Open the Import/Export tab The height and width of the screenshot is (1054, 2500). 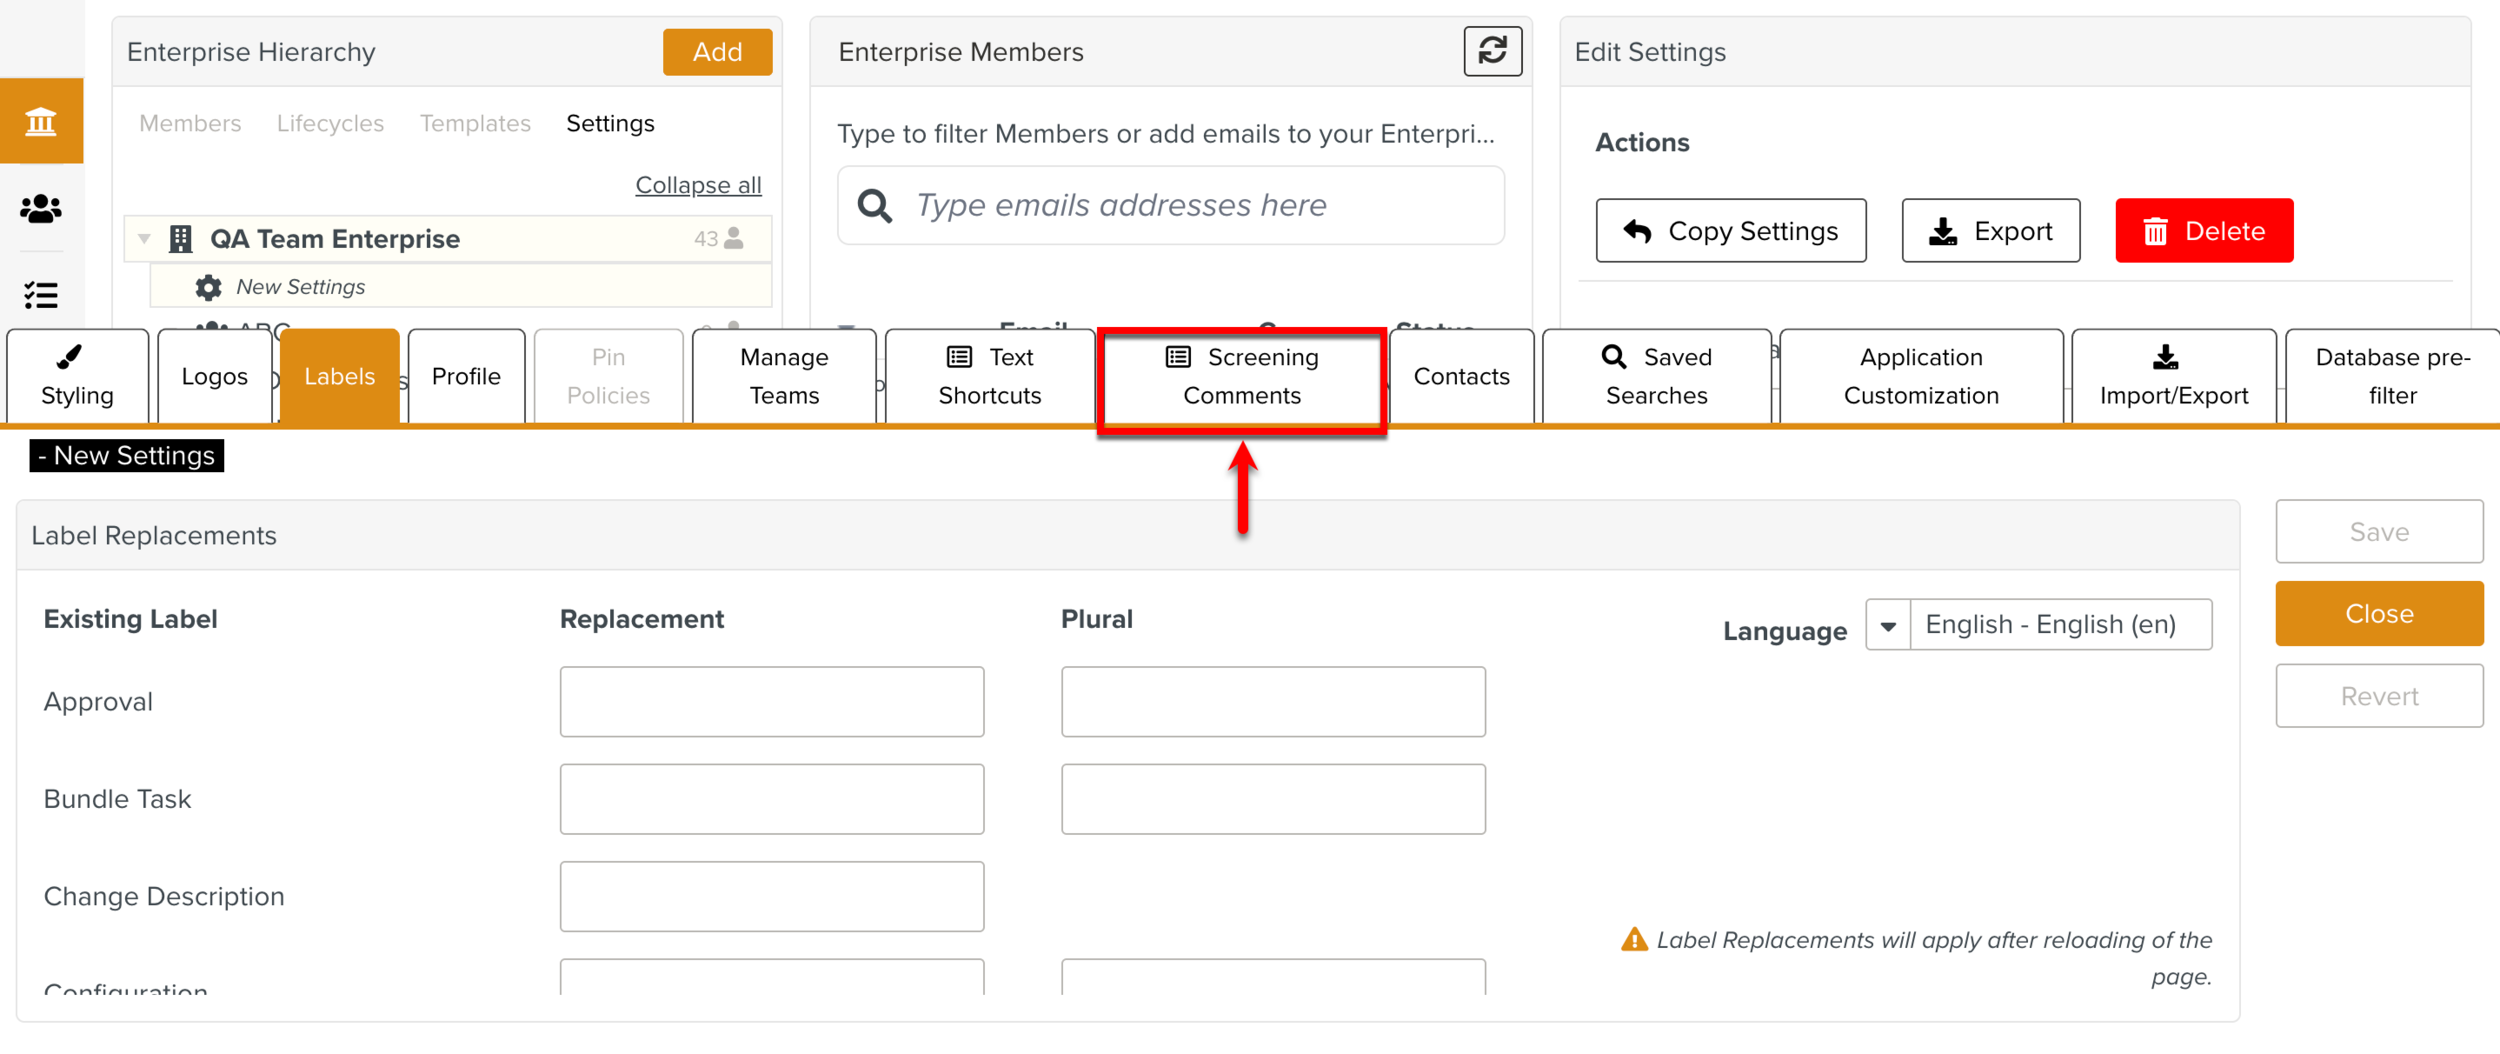point(2173,377)
